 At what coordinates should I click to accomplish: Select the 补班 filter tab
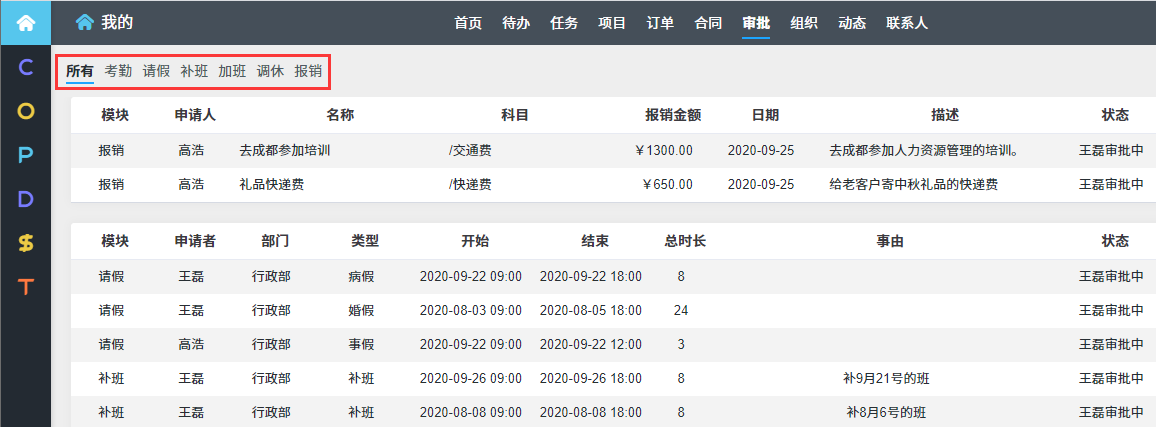[194, 71]
